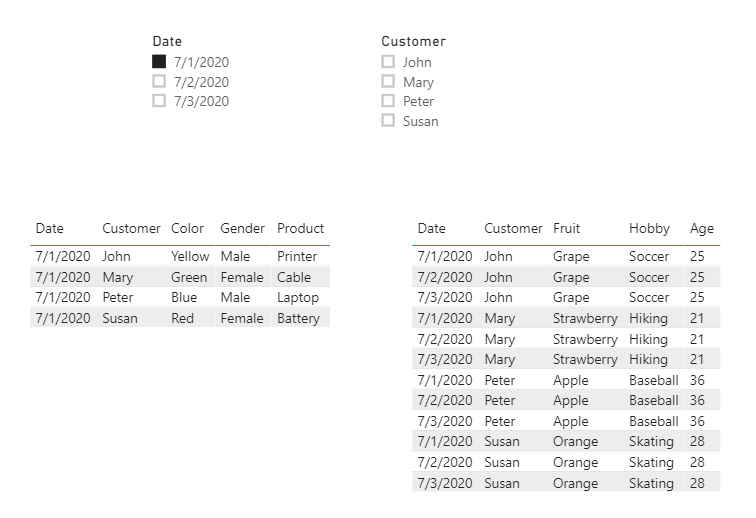The height and width of the screenshot is (518, 756).
Task: Click Orange in Susan's 7/1/2020 row
Action: click(x=576, y=441)
